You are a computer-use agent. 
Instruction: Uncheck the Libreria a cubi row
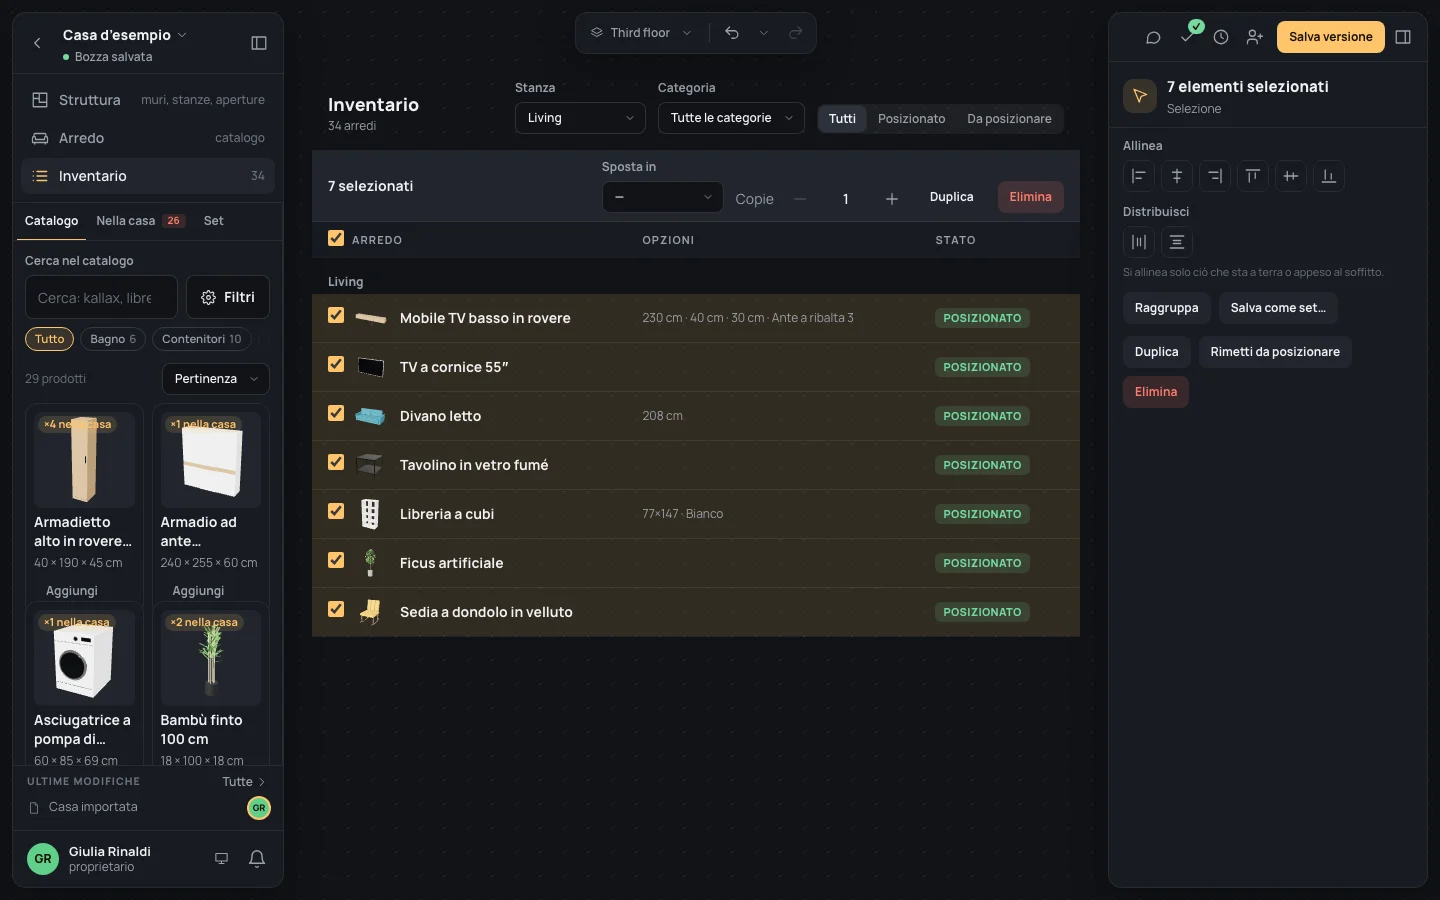click(x=336, y=512)
